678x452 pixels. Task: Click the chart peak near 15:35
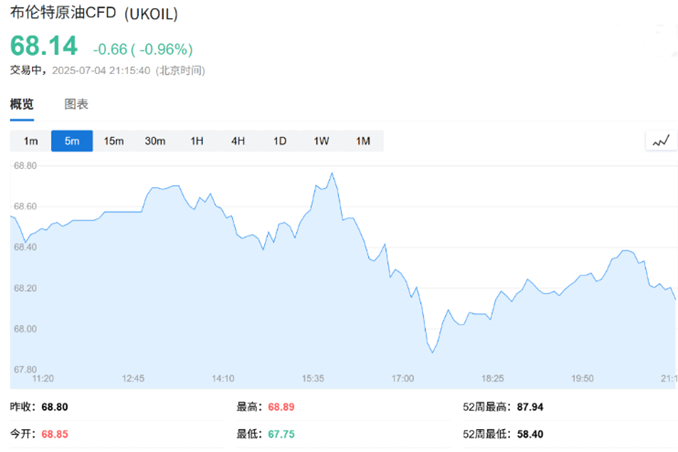pyautogui.click(x=332, y=173)
